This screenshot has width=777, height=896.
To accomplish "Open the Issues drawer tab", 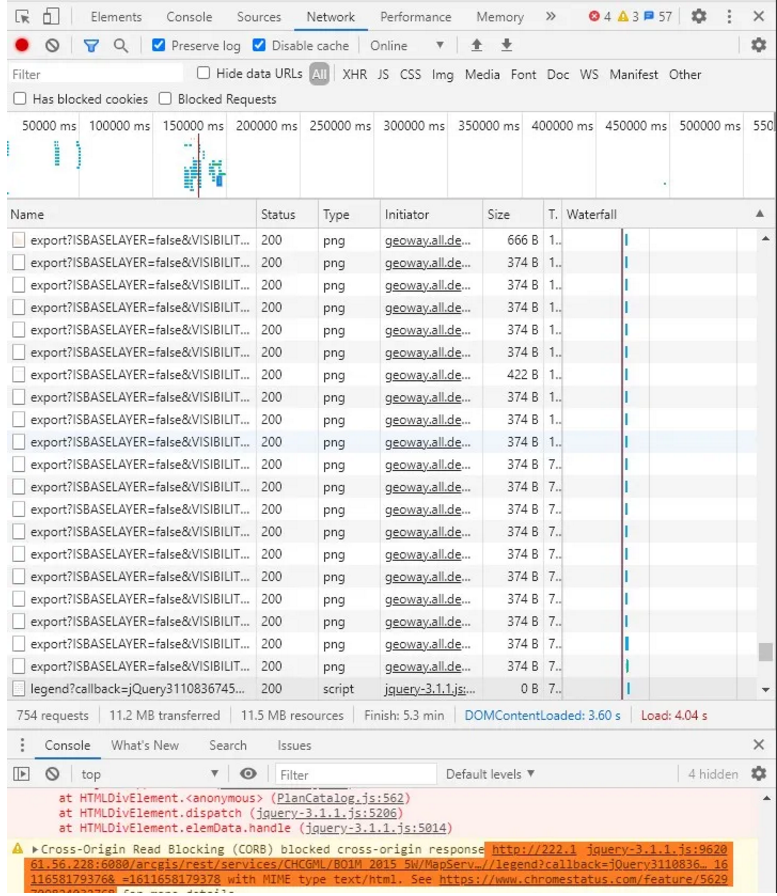I will (x=294, y=745).
